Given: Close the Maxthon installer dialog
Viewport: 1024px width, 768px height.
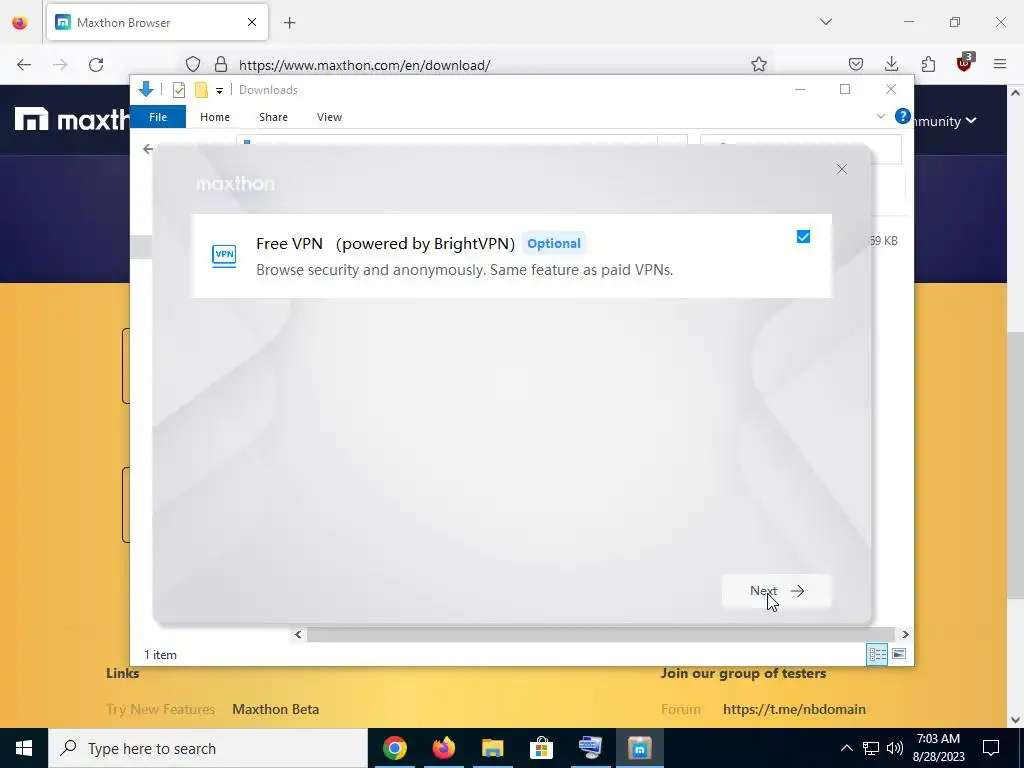Looking at the screenshot, I should click(x=842, y=169).
